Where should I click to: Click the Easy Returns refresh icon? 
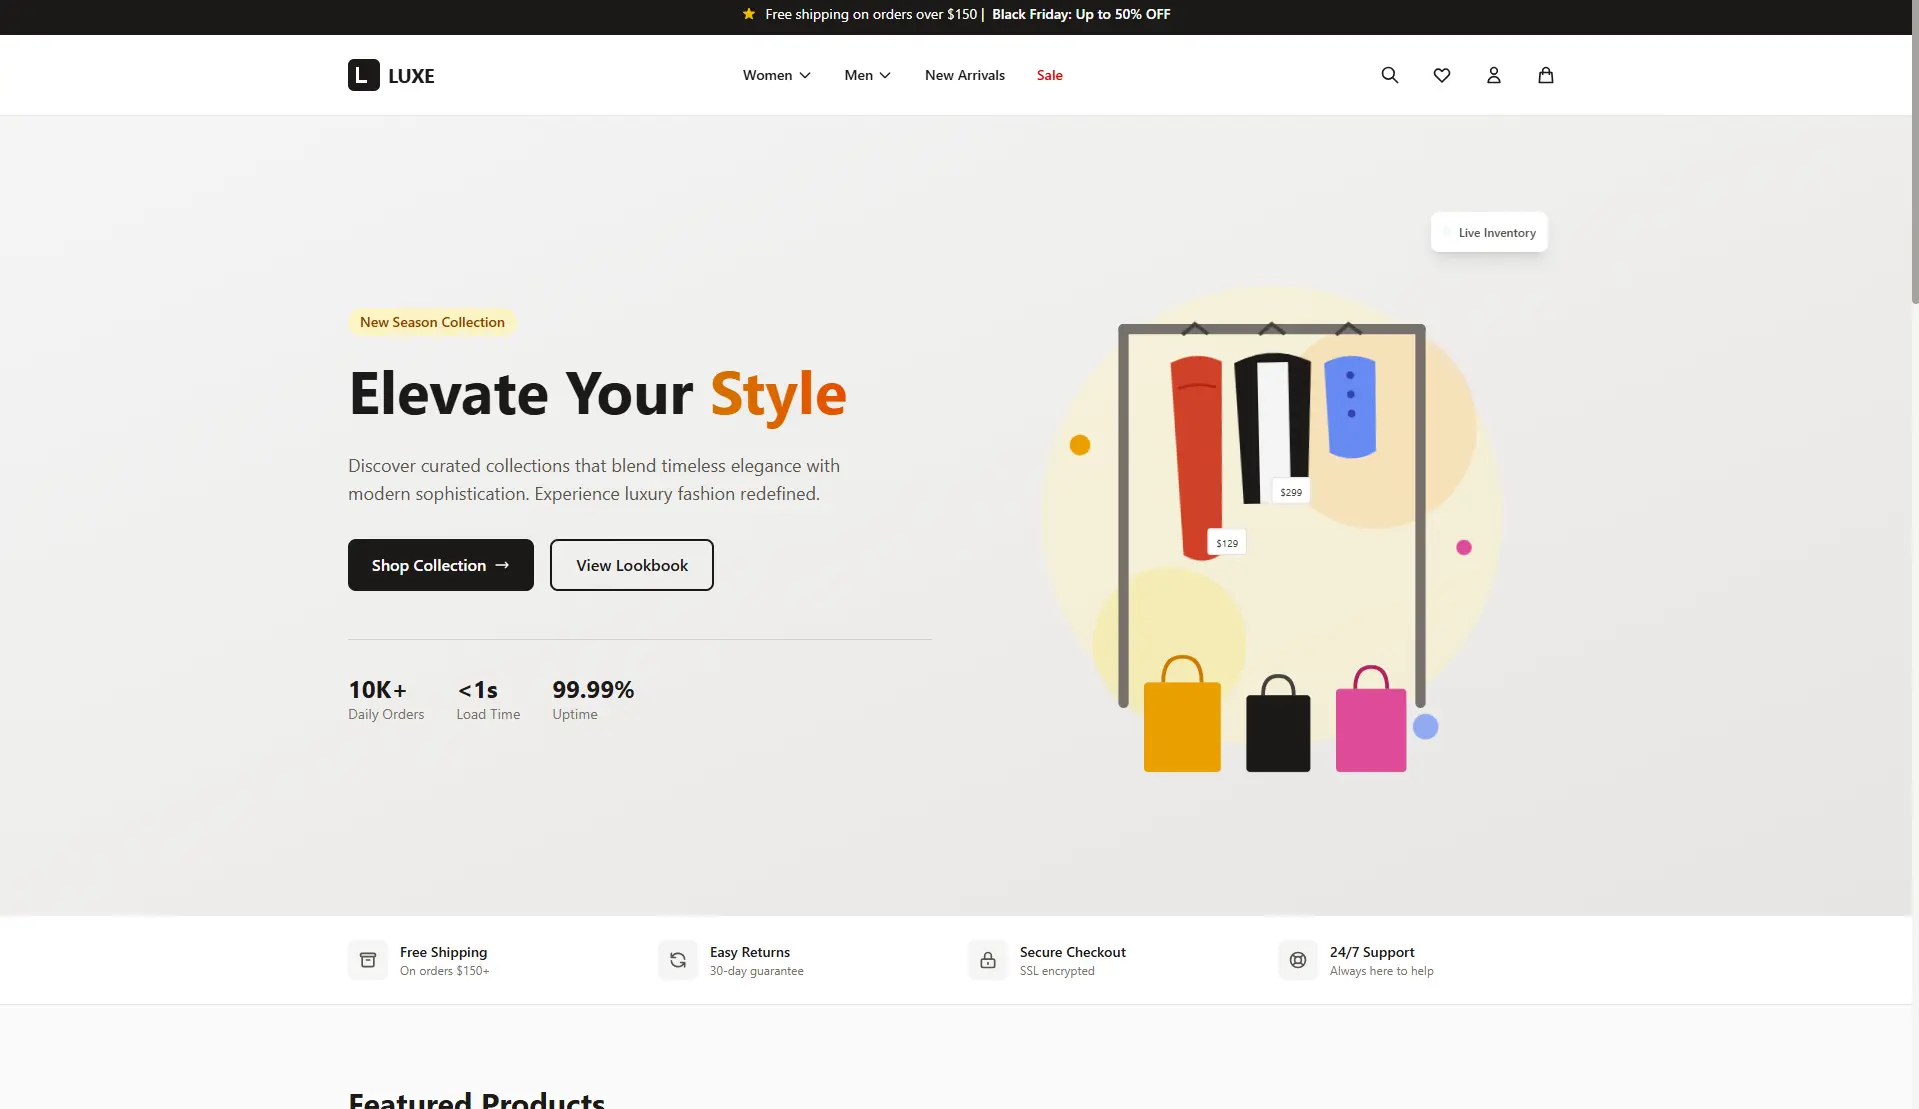[x=677, y=960]
